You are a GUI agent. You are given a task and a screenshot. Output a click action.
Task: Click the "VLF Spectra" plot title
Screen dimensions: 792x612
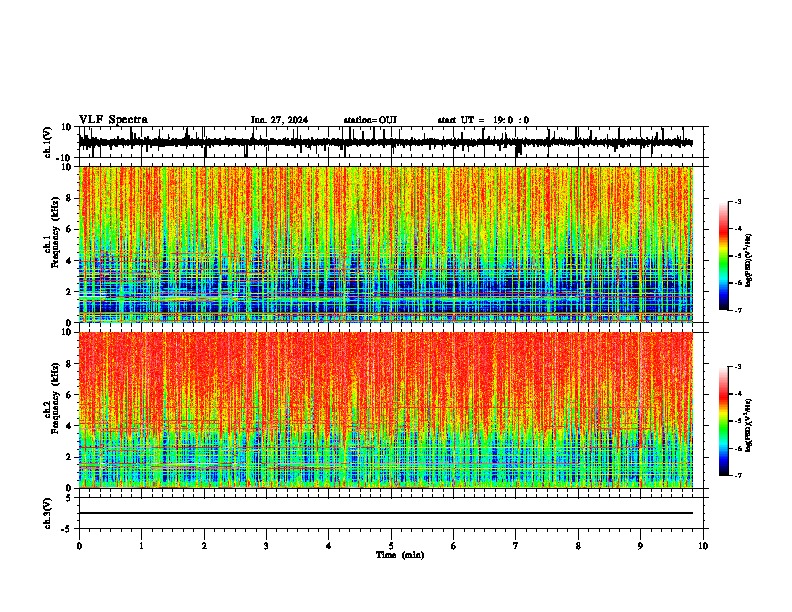click(113, 120)
